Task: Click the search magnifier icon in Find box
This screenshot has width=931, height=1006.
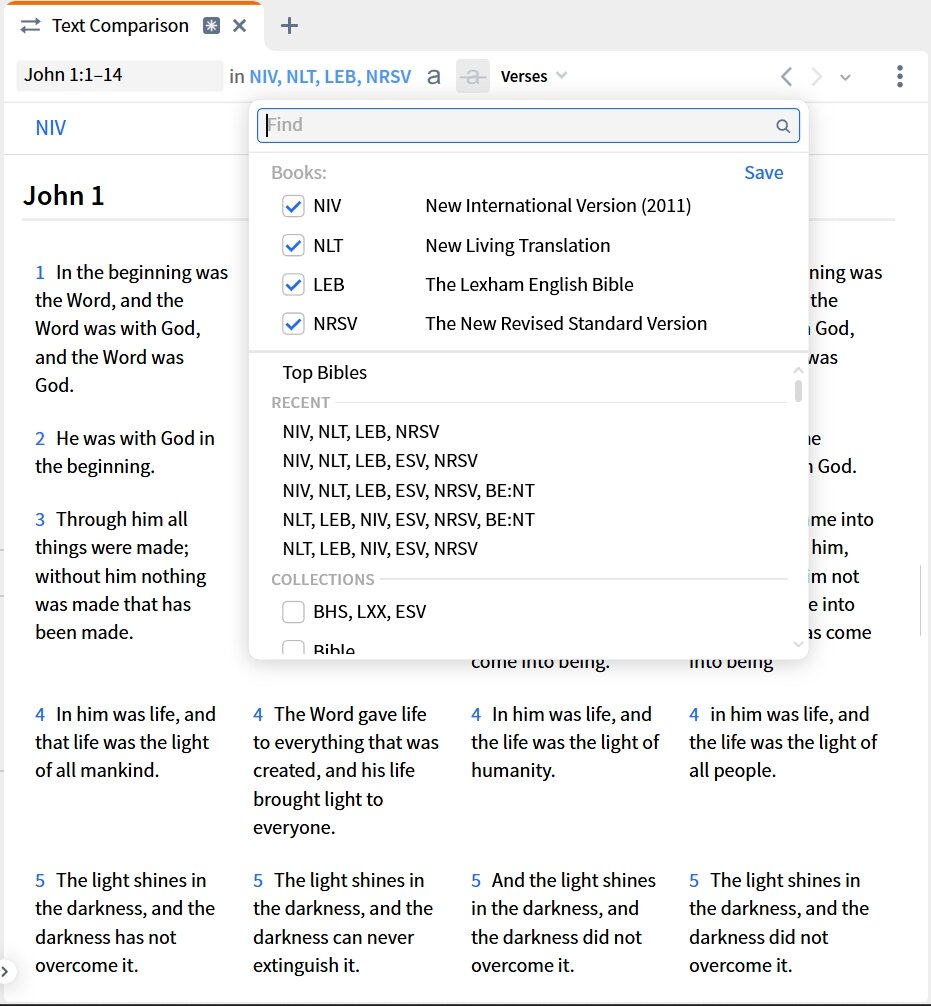Action: click(x=783, y=126)
